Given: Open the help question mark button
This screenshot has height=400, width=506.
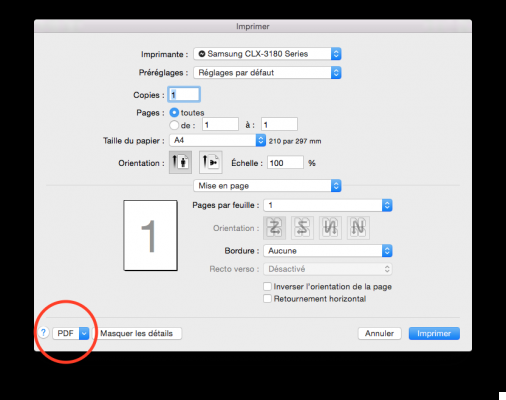Looking at the screenshot, I should point(43,333).
